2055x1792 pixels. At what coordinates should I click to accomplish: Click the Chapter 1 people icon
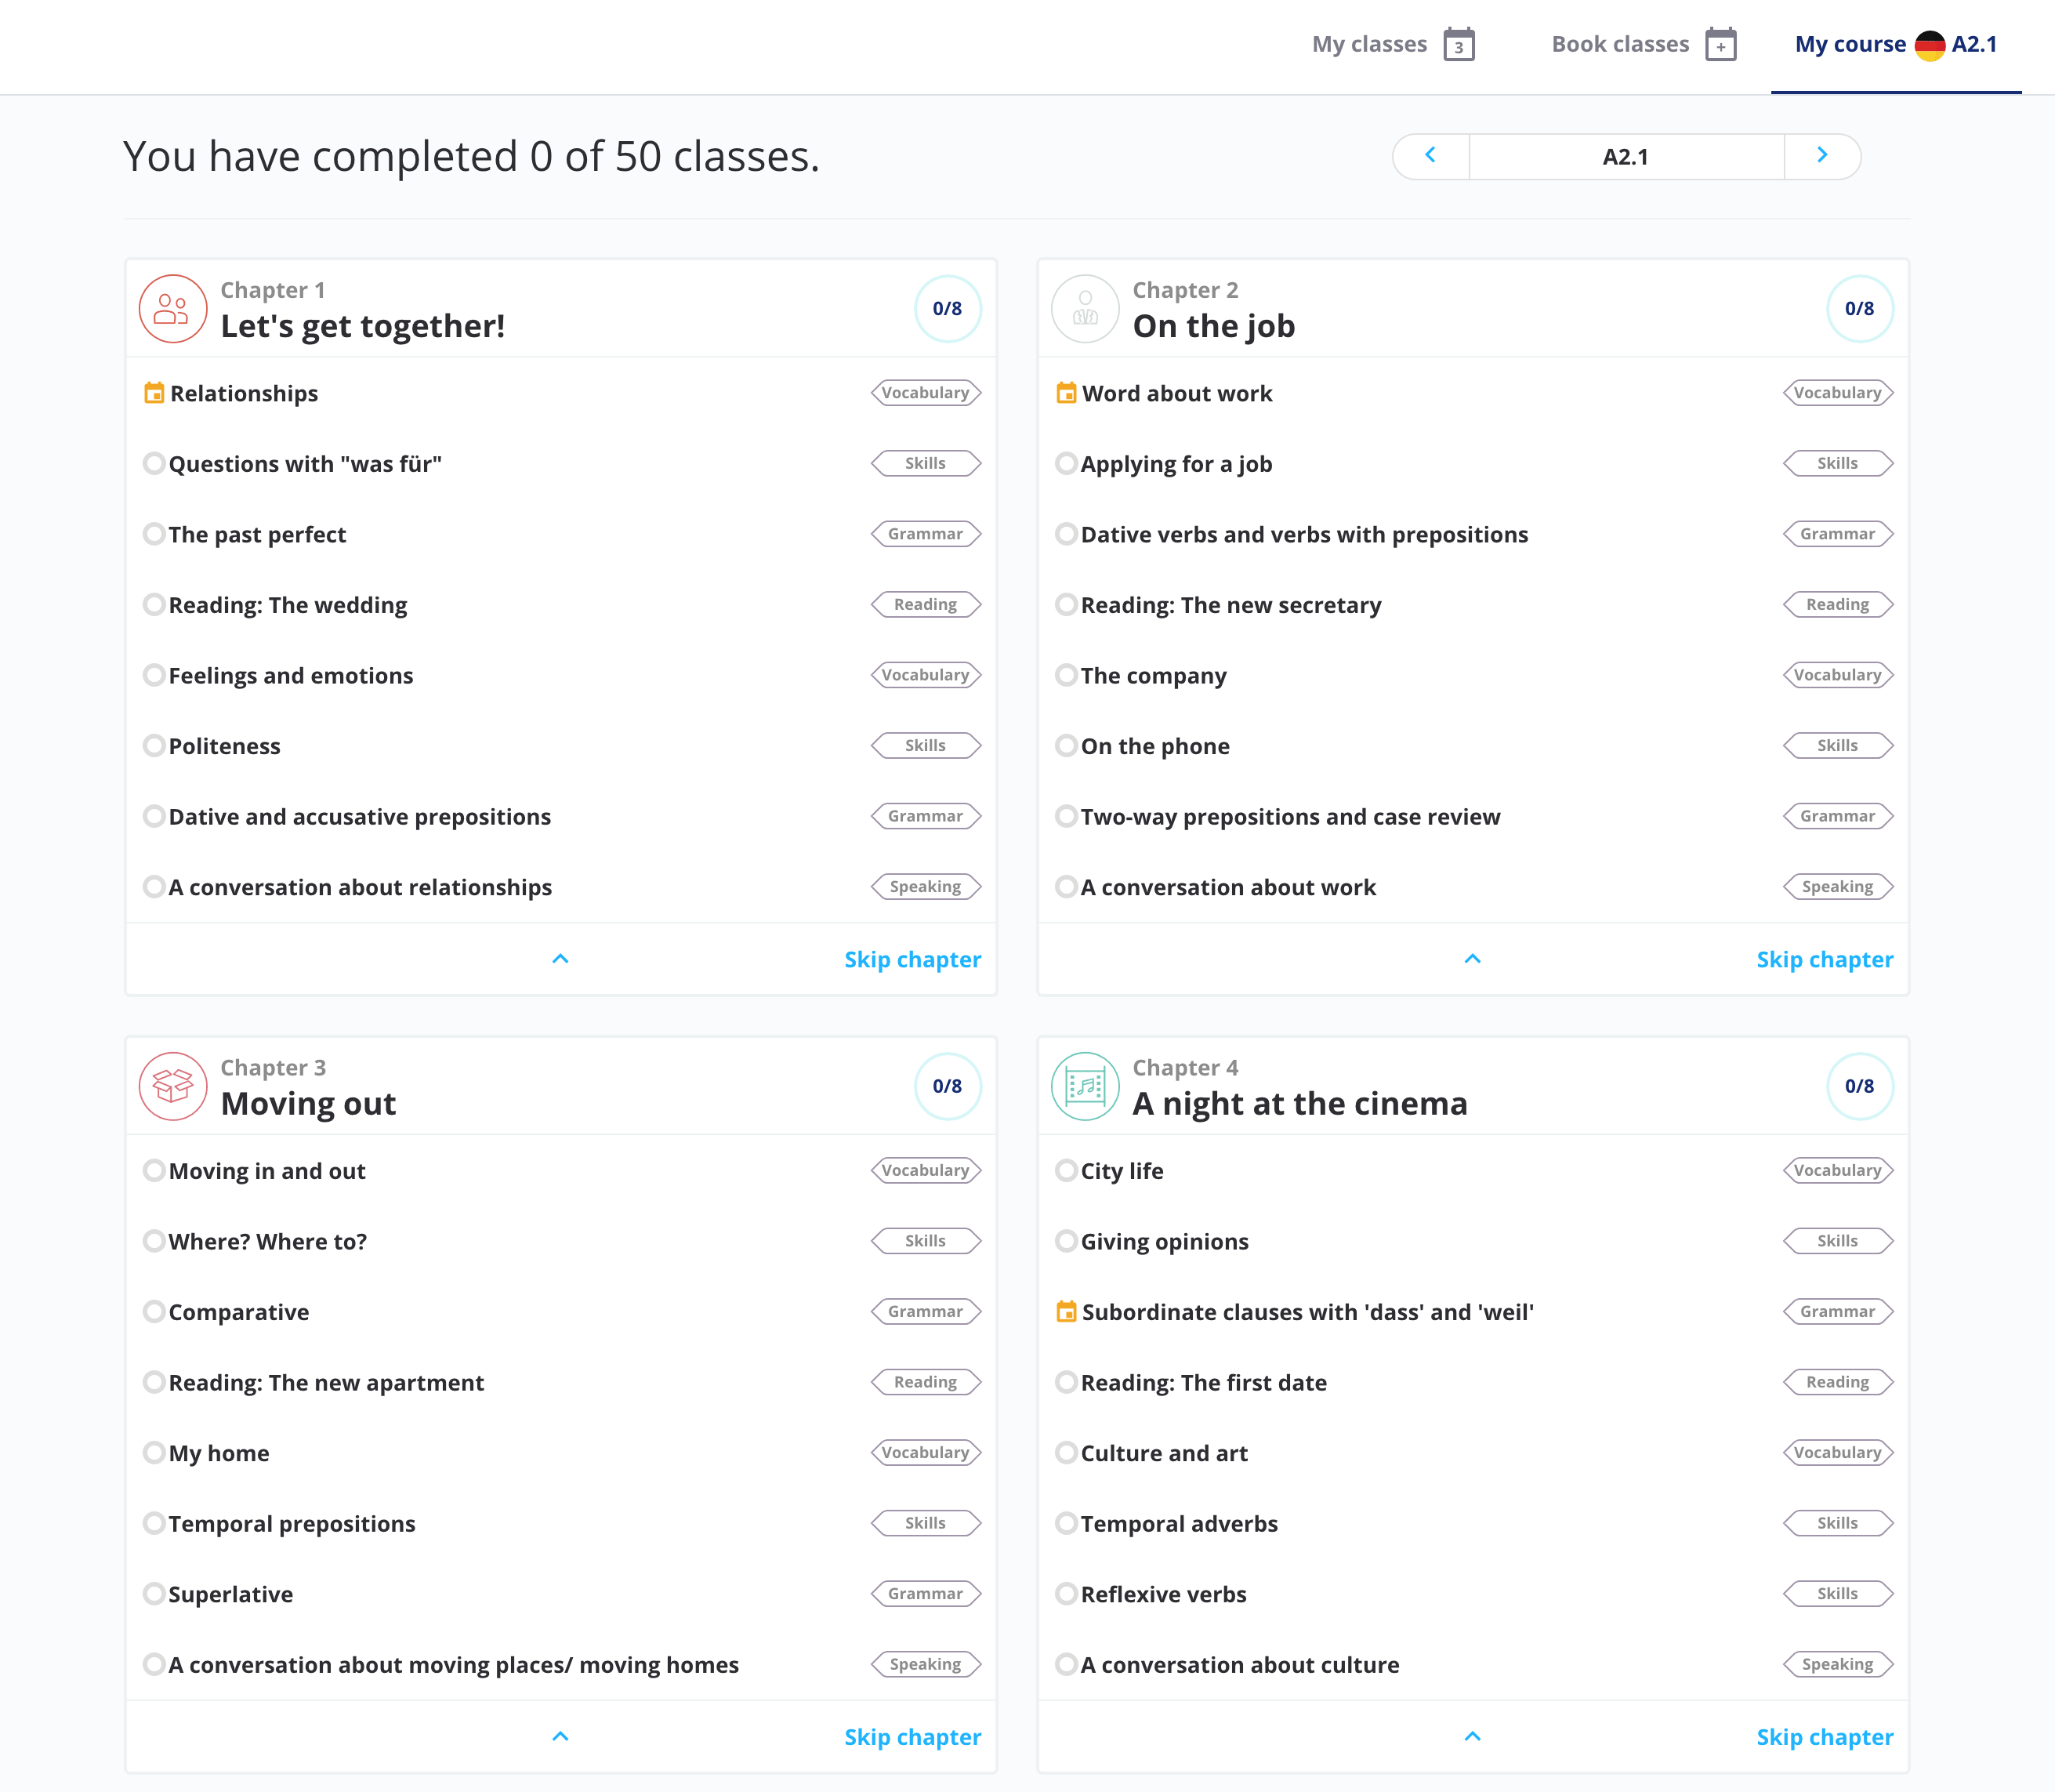tap(172, 309)
